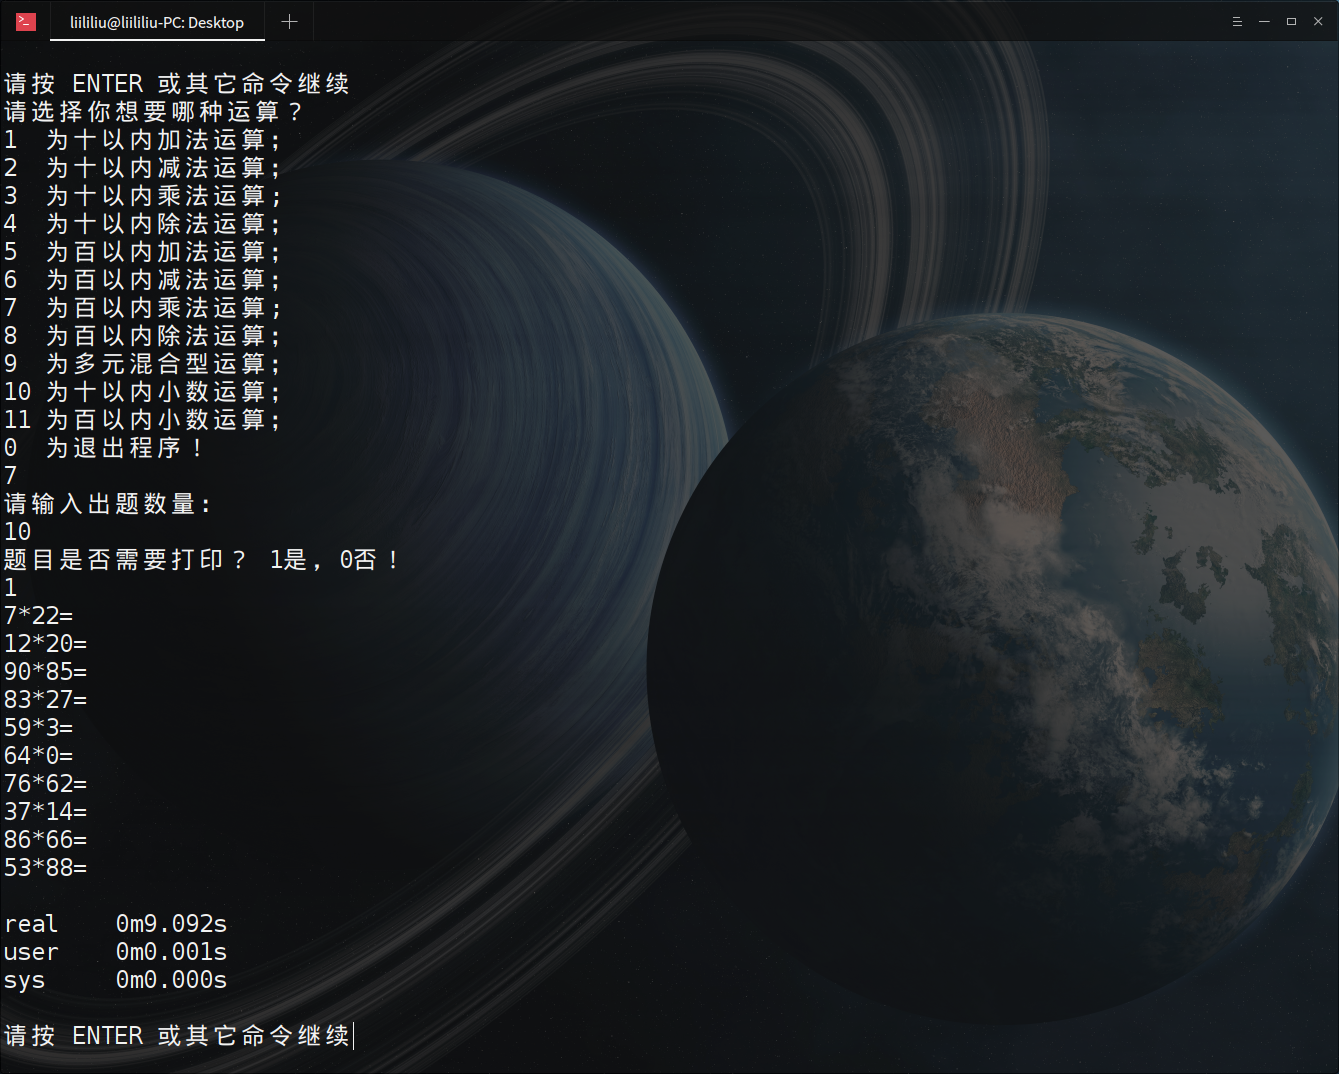Click menu line '2 为十以内减法运算'
This screenshot has height=1074, width=1339.
click(142, 167)
